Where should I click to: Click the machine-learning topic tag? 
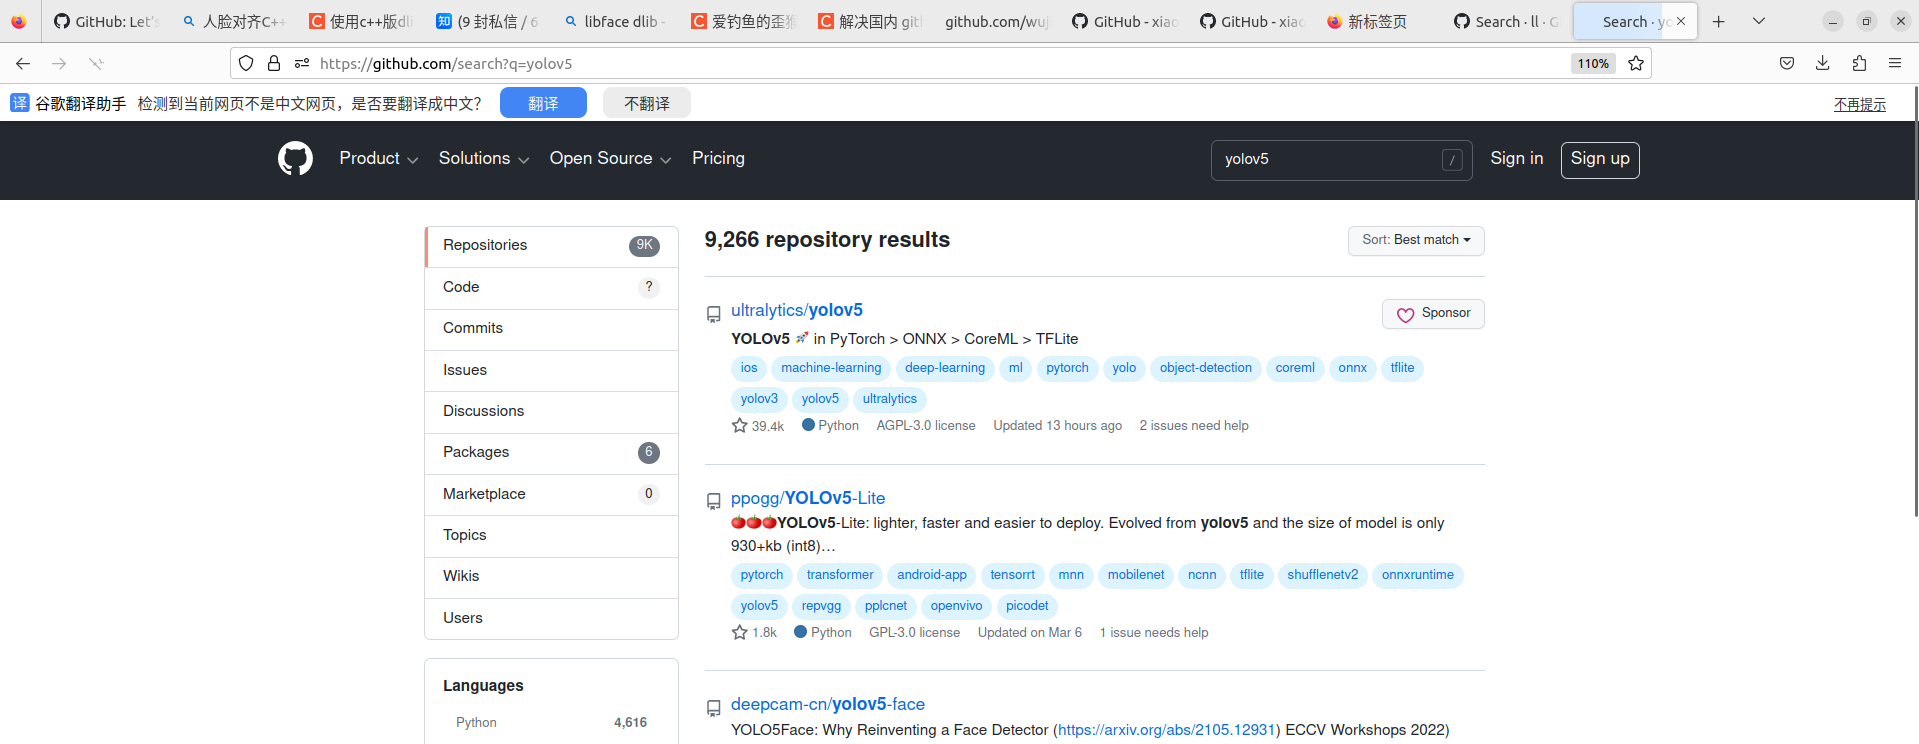click(831, 369)
